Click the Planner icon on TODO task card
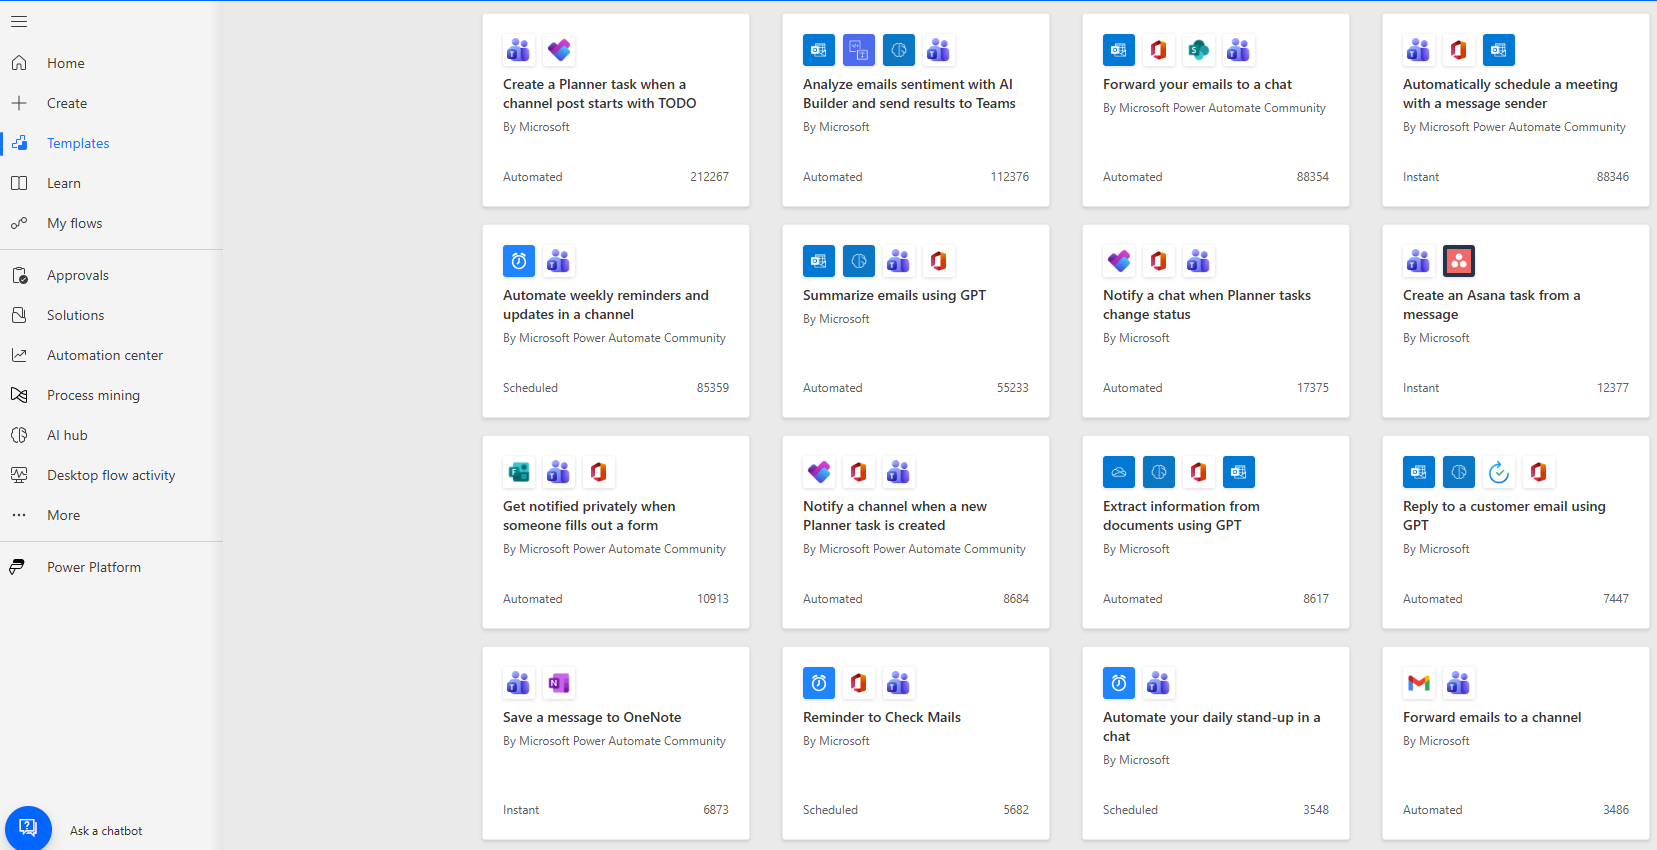Viewport: 1657px width, 850px height. 558,50
